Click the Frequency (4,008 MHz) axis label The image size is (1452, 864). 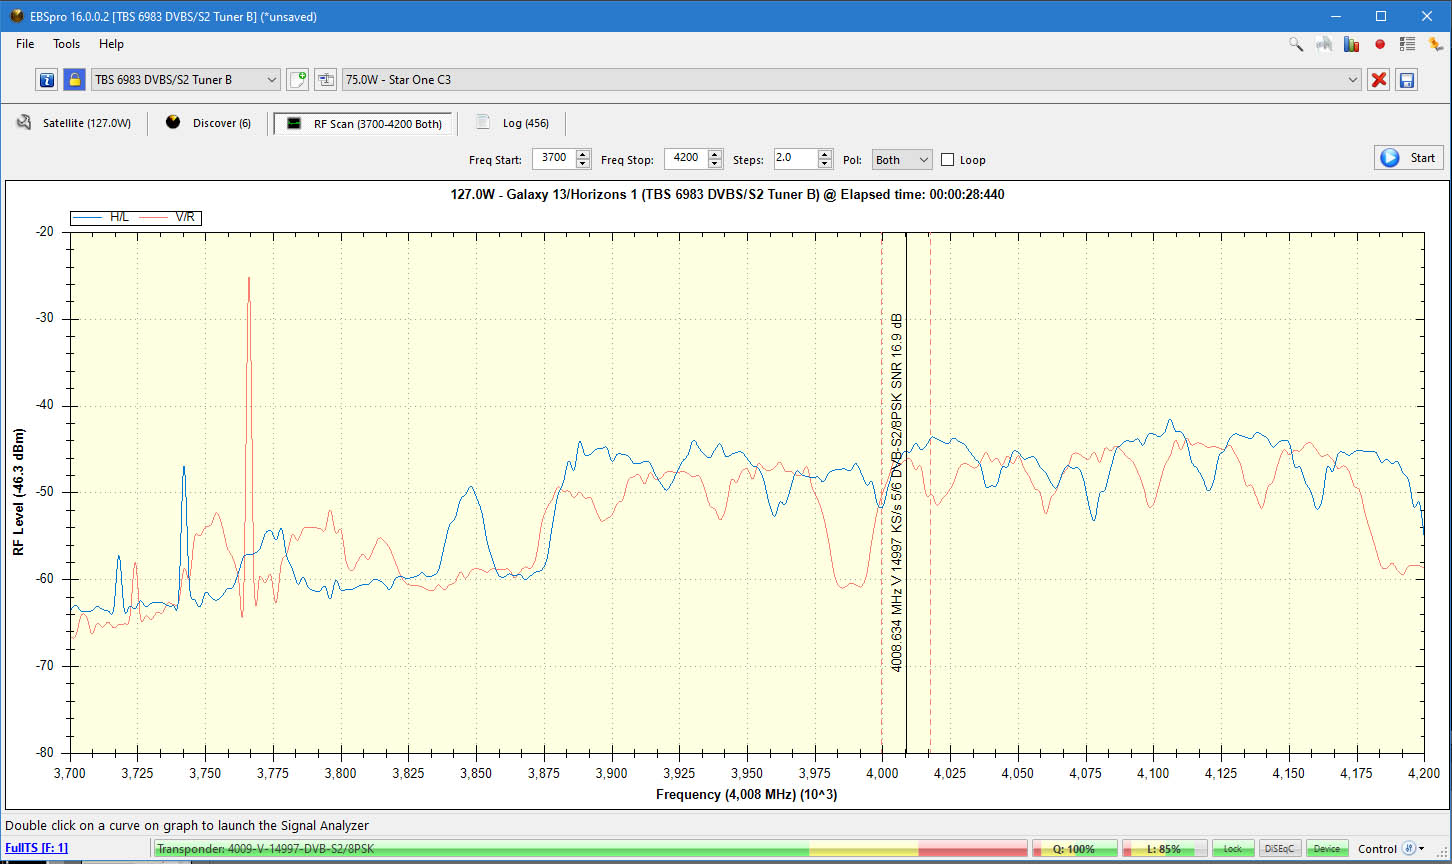[x=746, y=794]
